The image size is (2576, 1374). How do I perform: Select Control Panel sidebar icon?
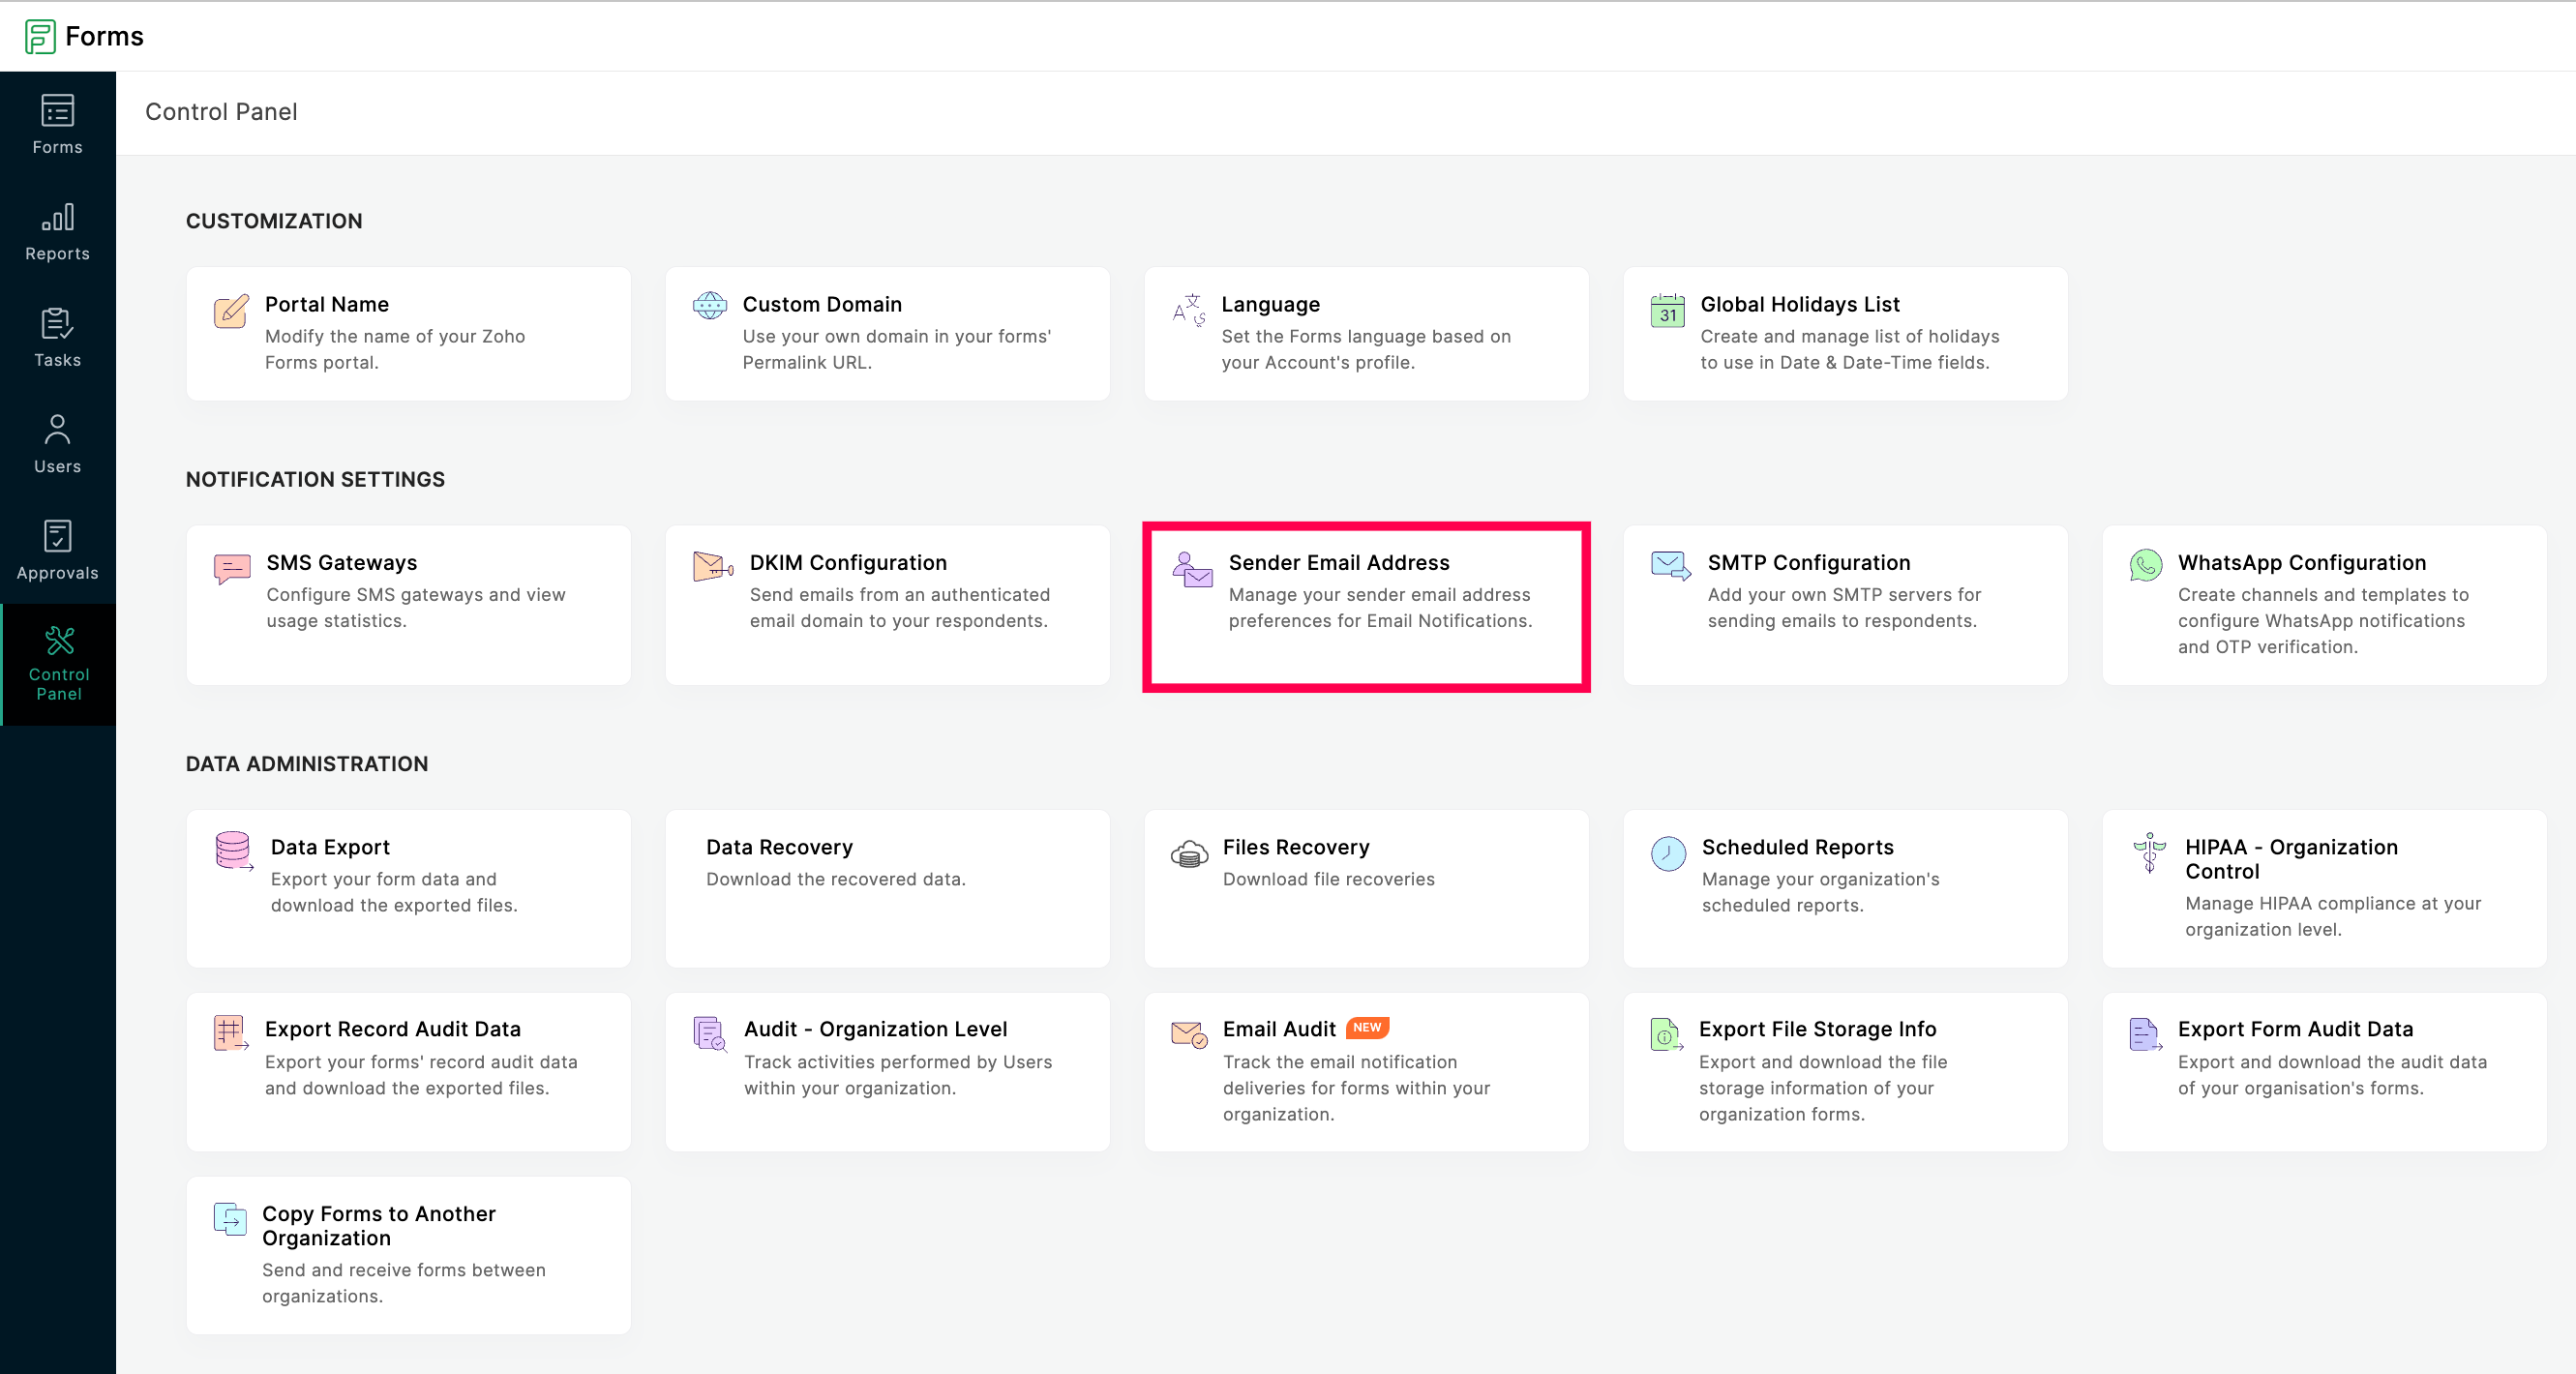59,640
